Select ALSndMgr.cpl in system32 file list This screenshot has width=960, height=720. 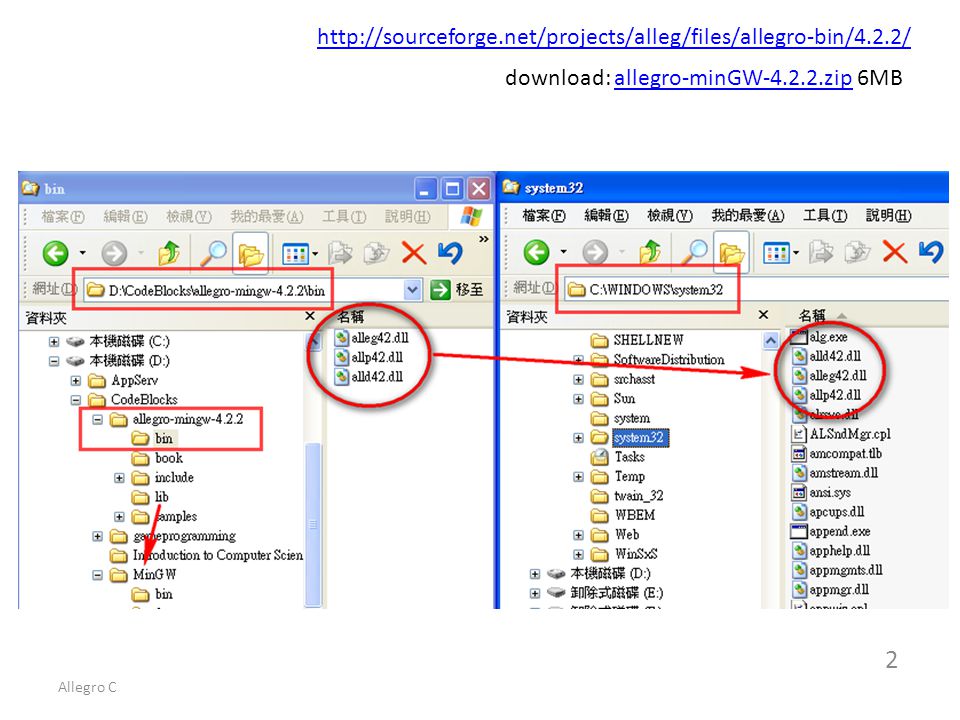[x=842, y=434]
